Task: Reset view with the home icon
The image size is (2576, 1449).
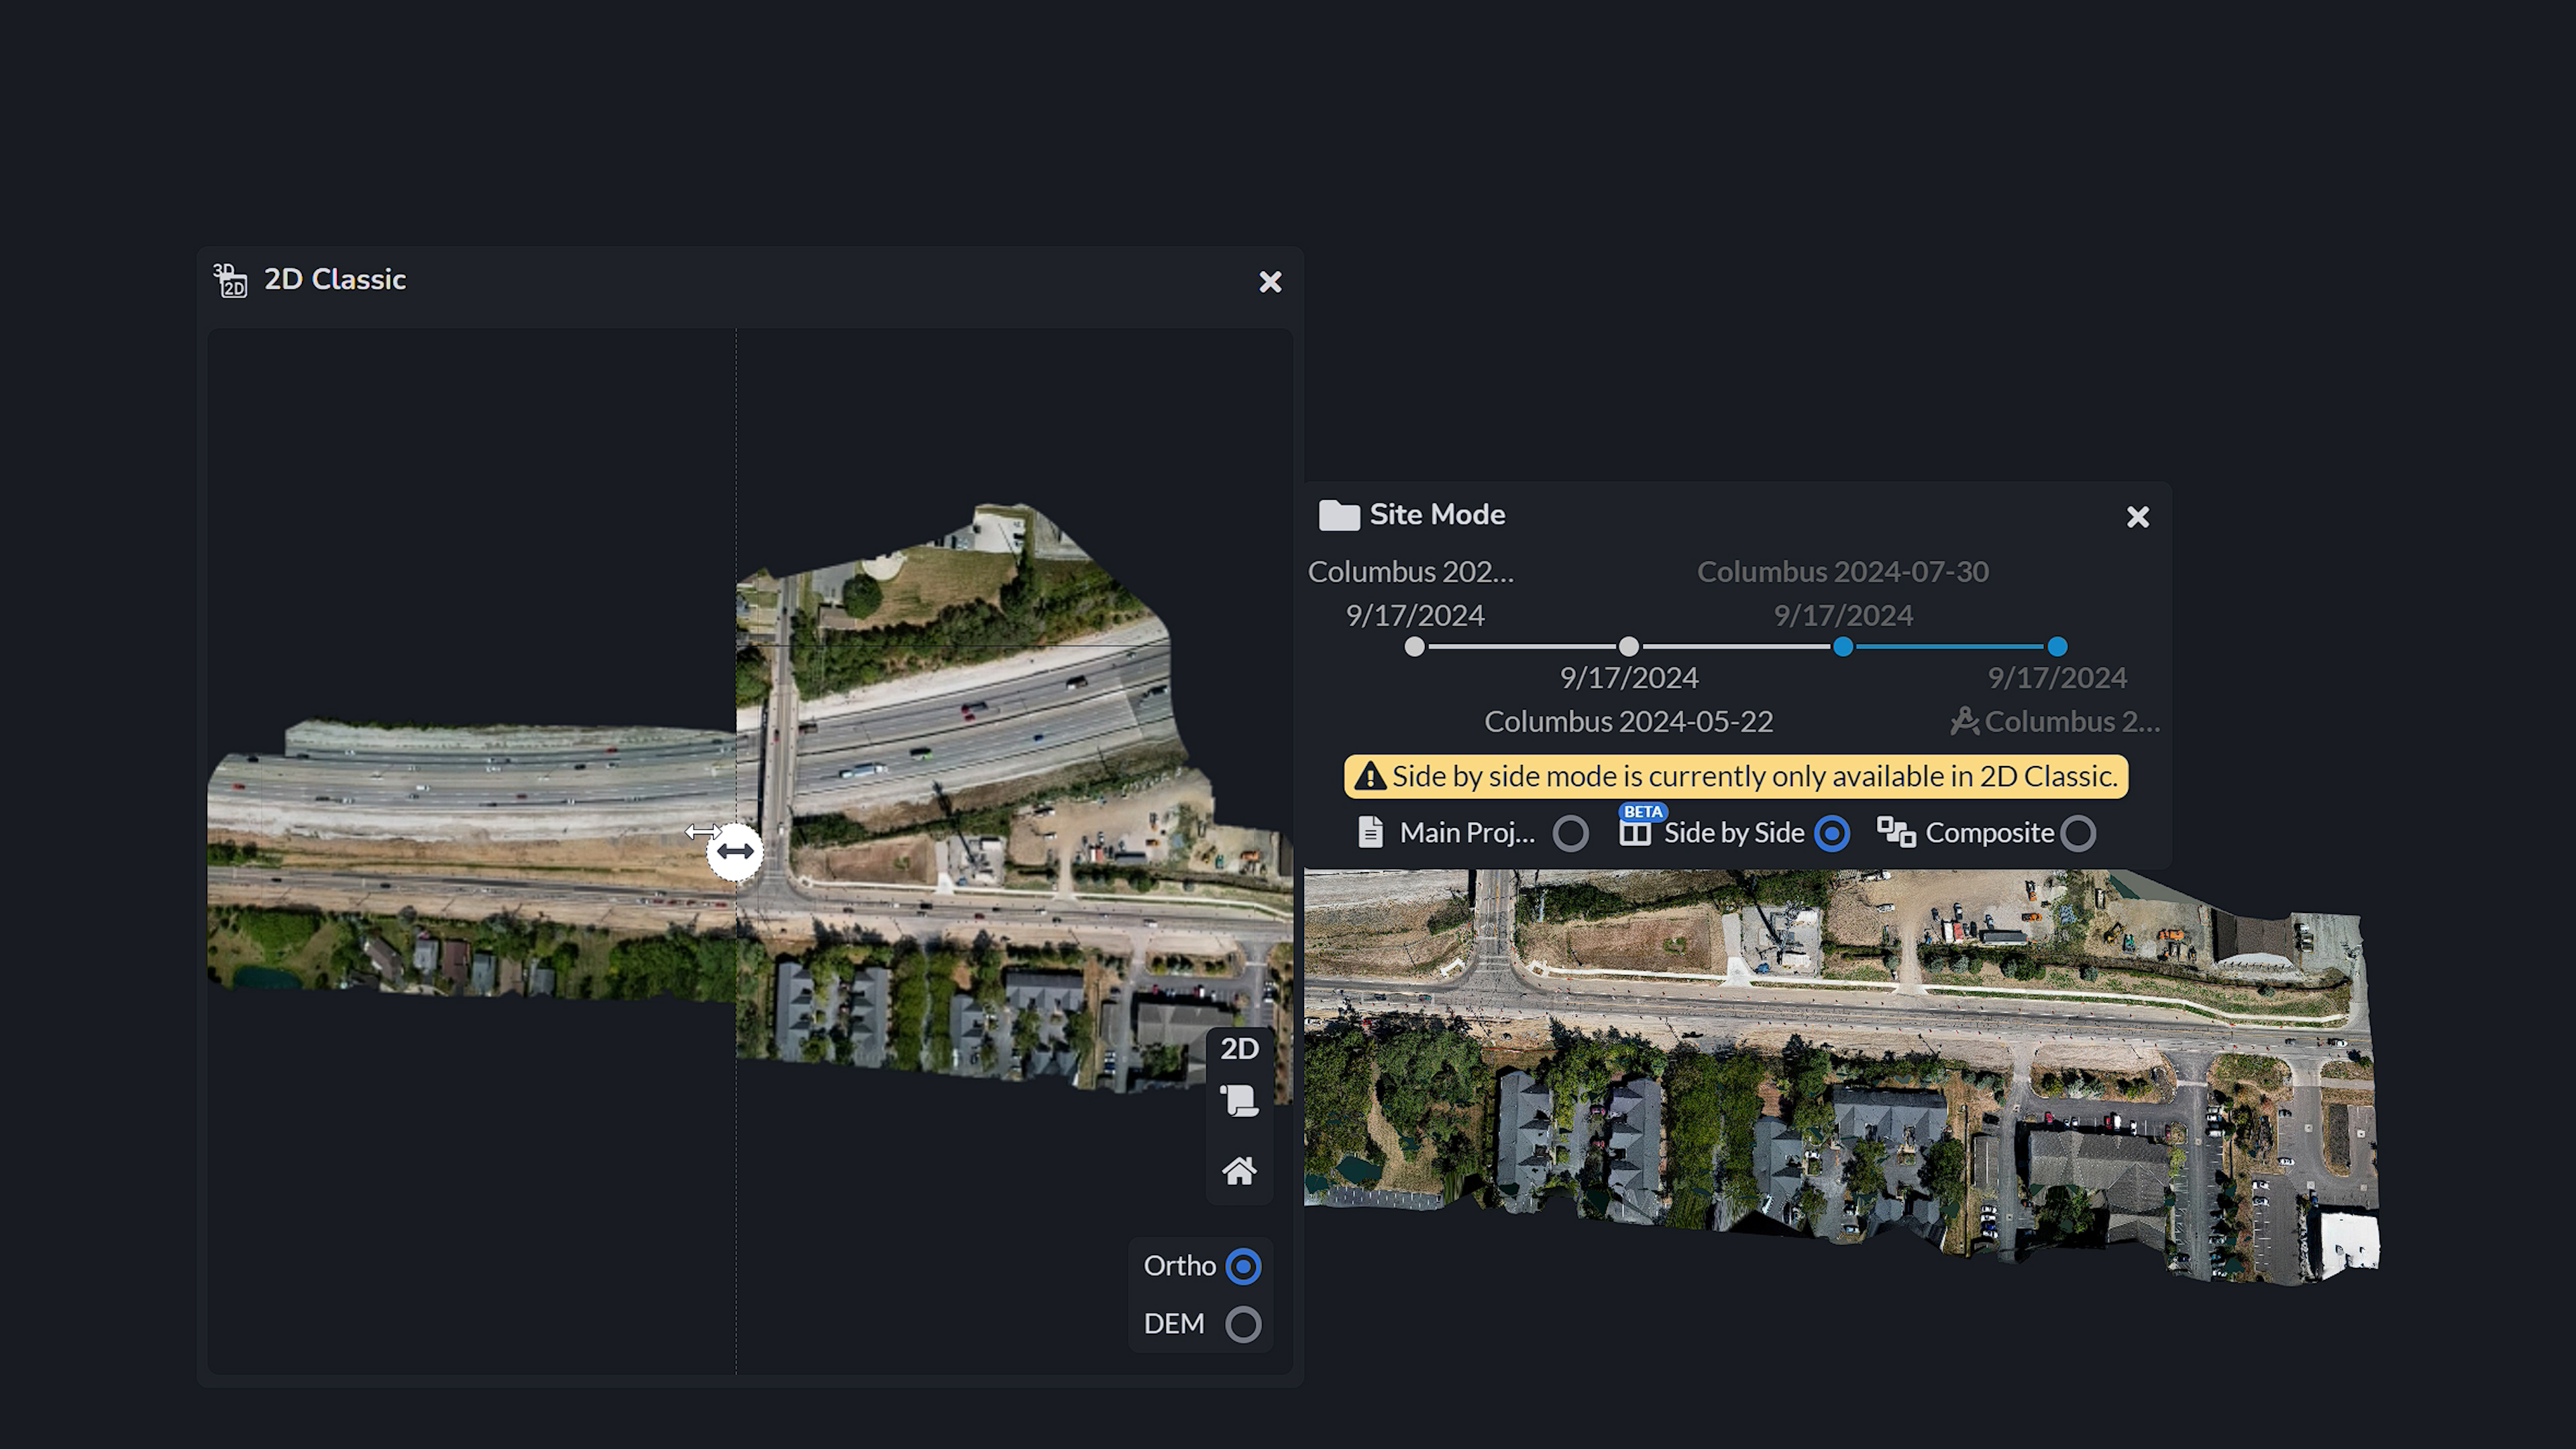Action: coord(1239,1170)
